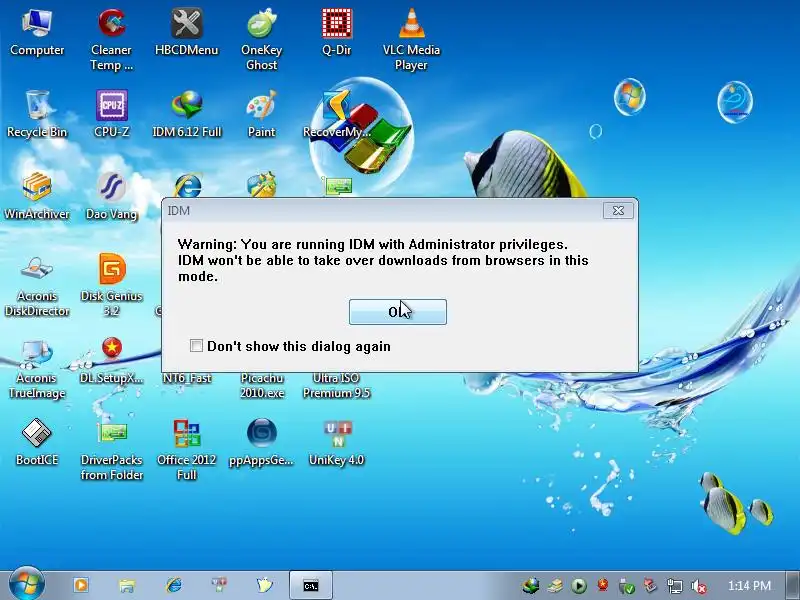The width and height of the screenshot is (800, 600).
Task: Select the UniKey 4.0 shortcut
Action: point(336,442)
